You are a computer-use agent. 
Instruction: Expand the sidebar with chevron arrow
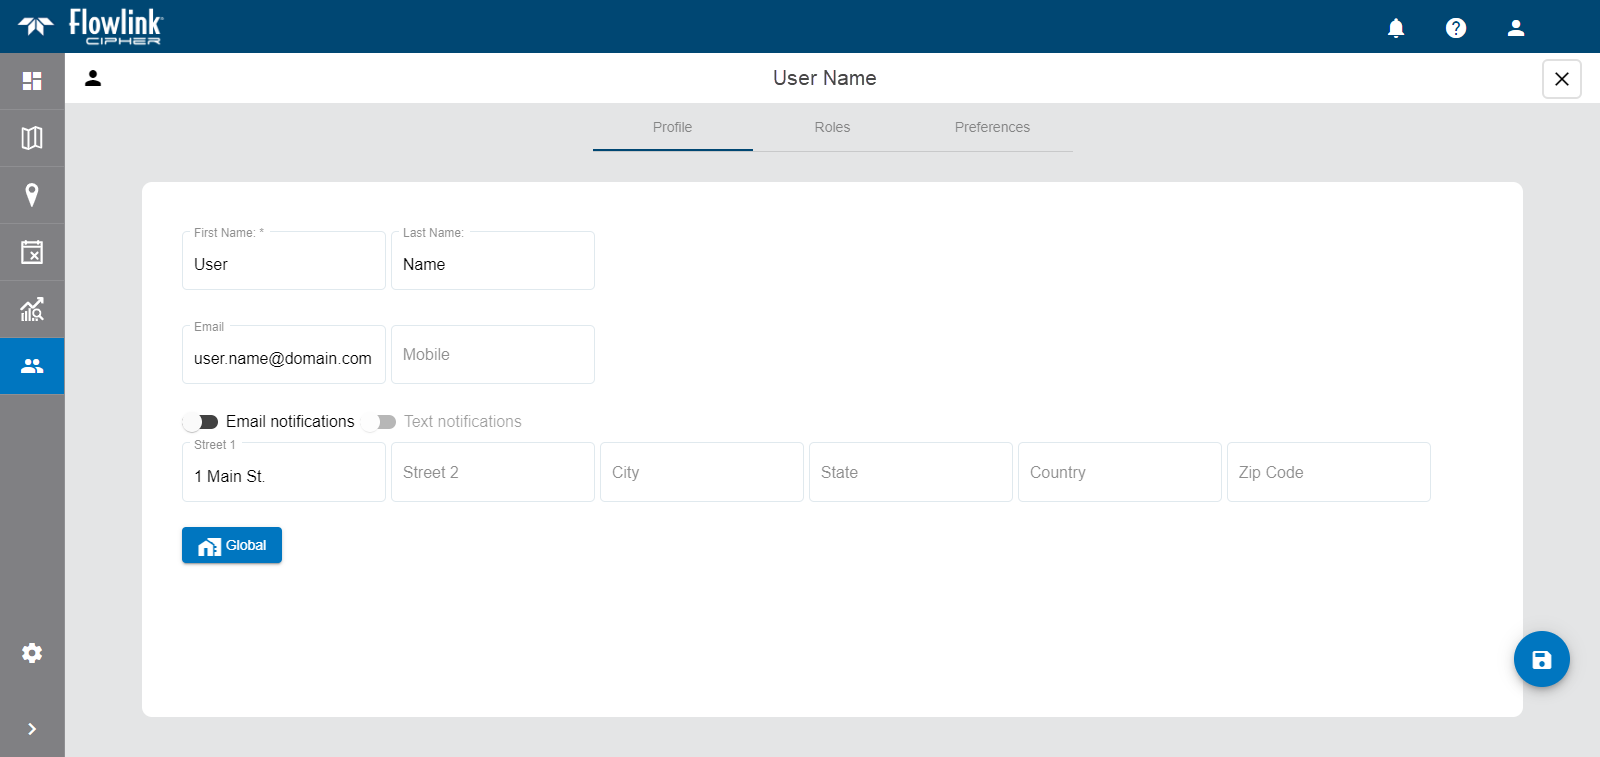click(32, 729)
